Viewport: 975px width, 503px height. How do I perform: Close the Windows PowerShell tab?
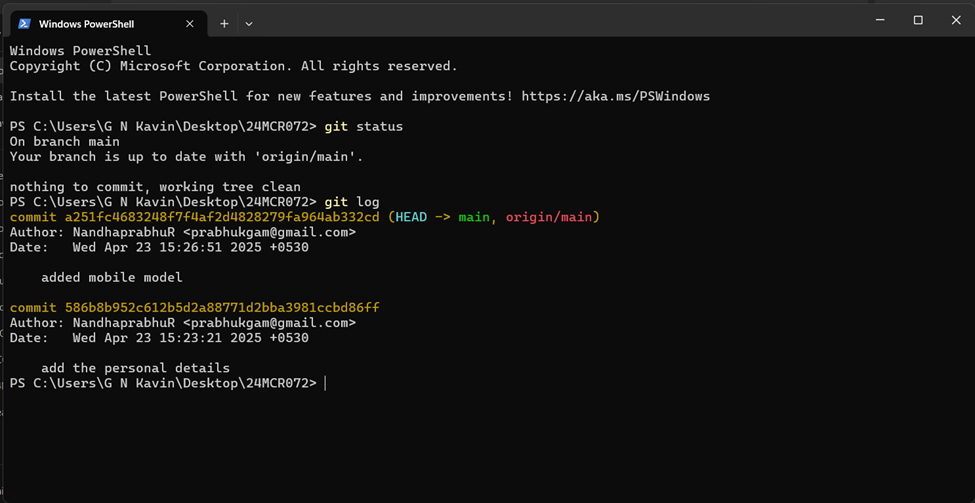pos(190,24)
